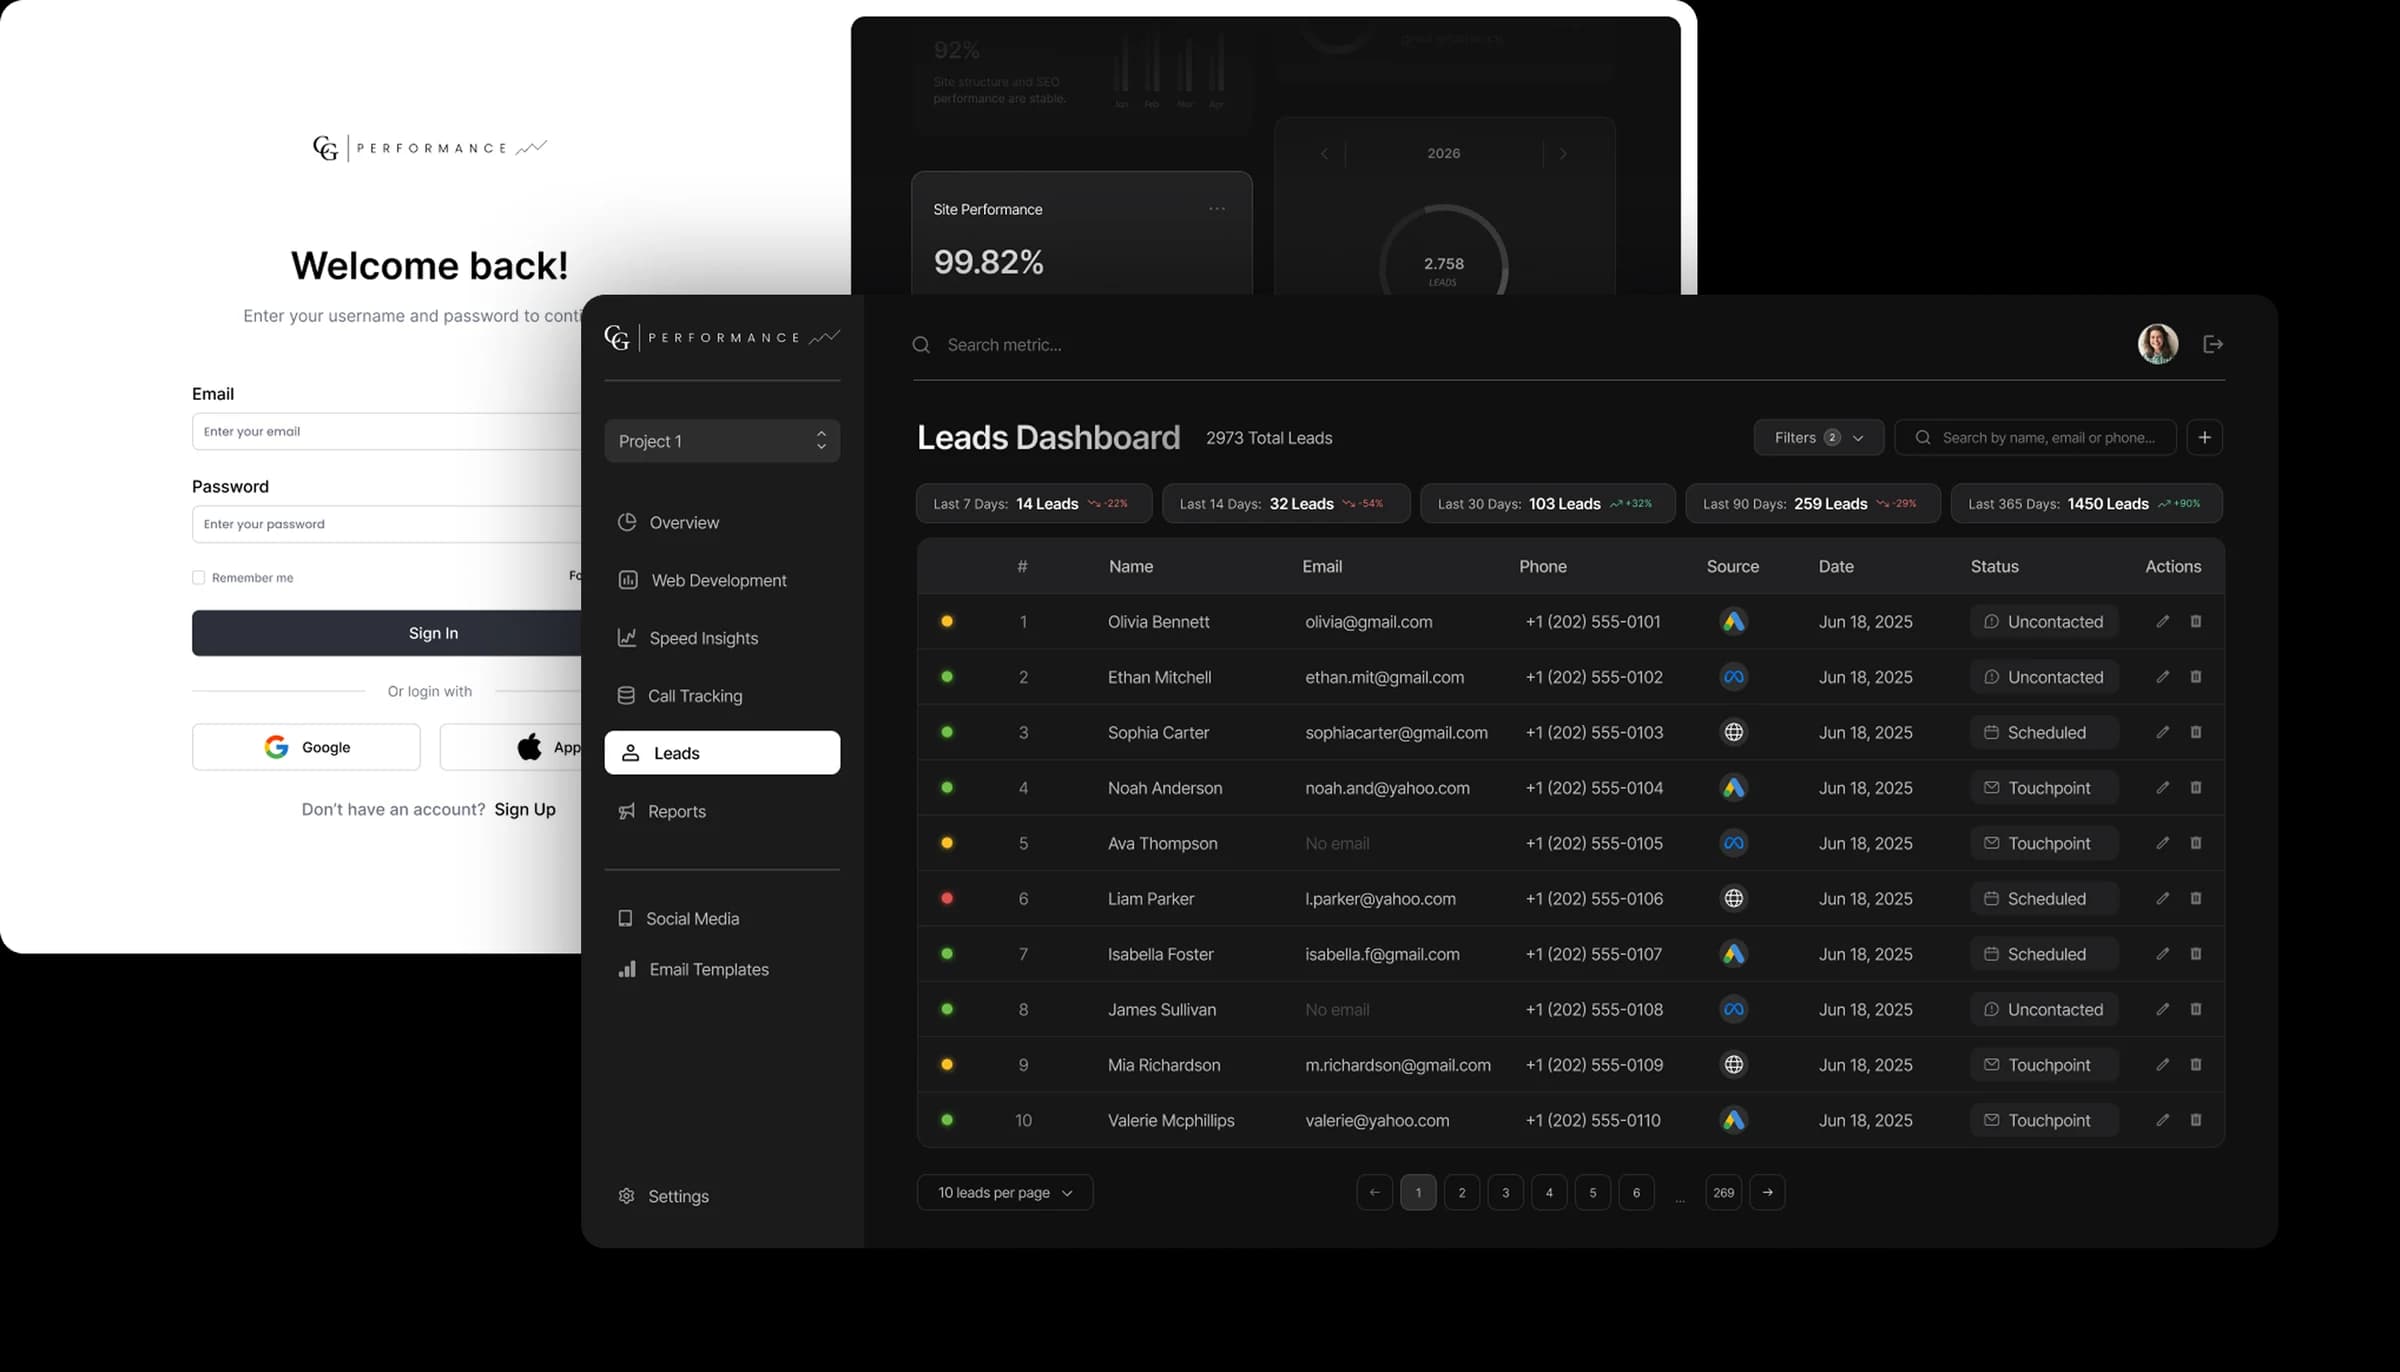
Task: Click the magnifier icon in the Search metric bar
Action: 921,345
